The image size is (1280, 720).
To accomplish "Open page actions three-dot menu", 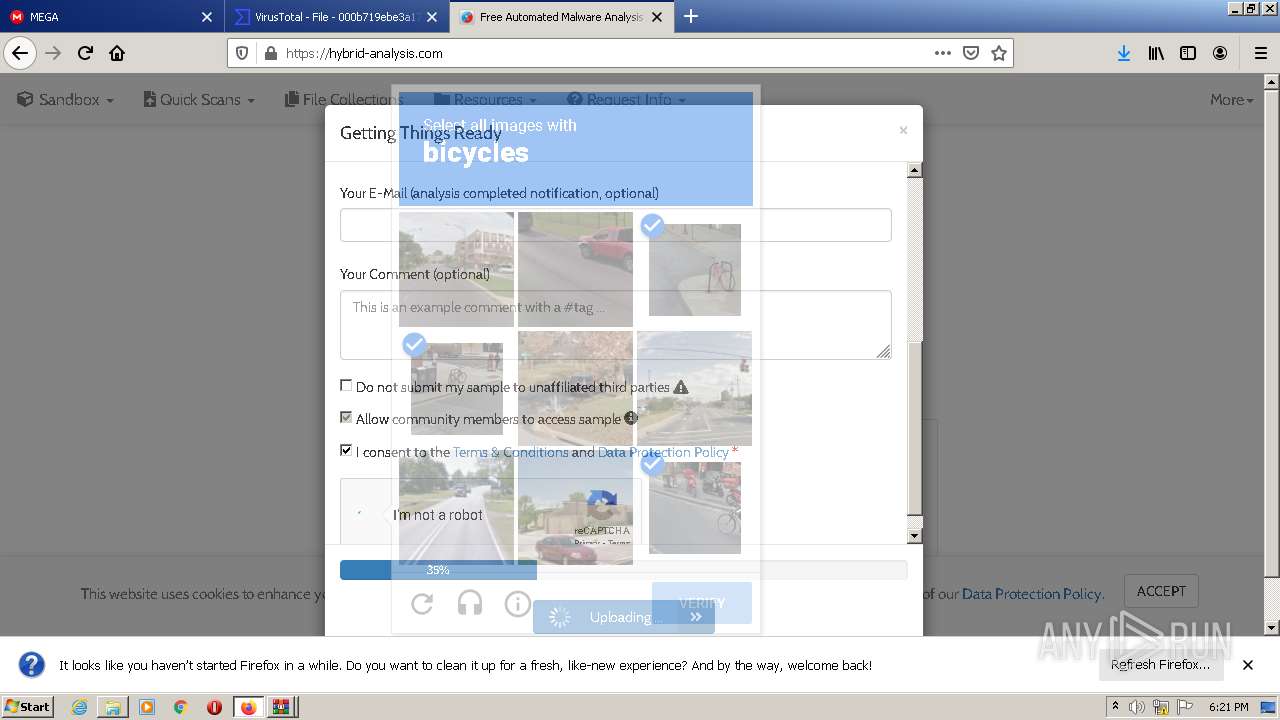I will [942, 53].
